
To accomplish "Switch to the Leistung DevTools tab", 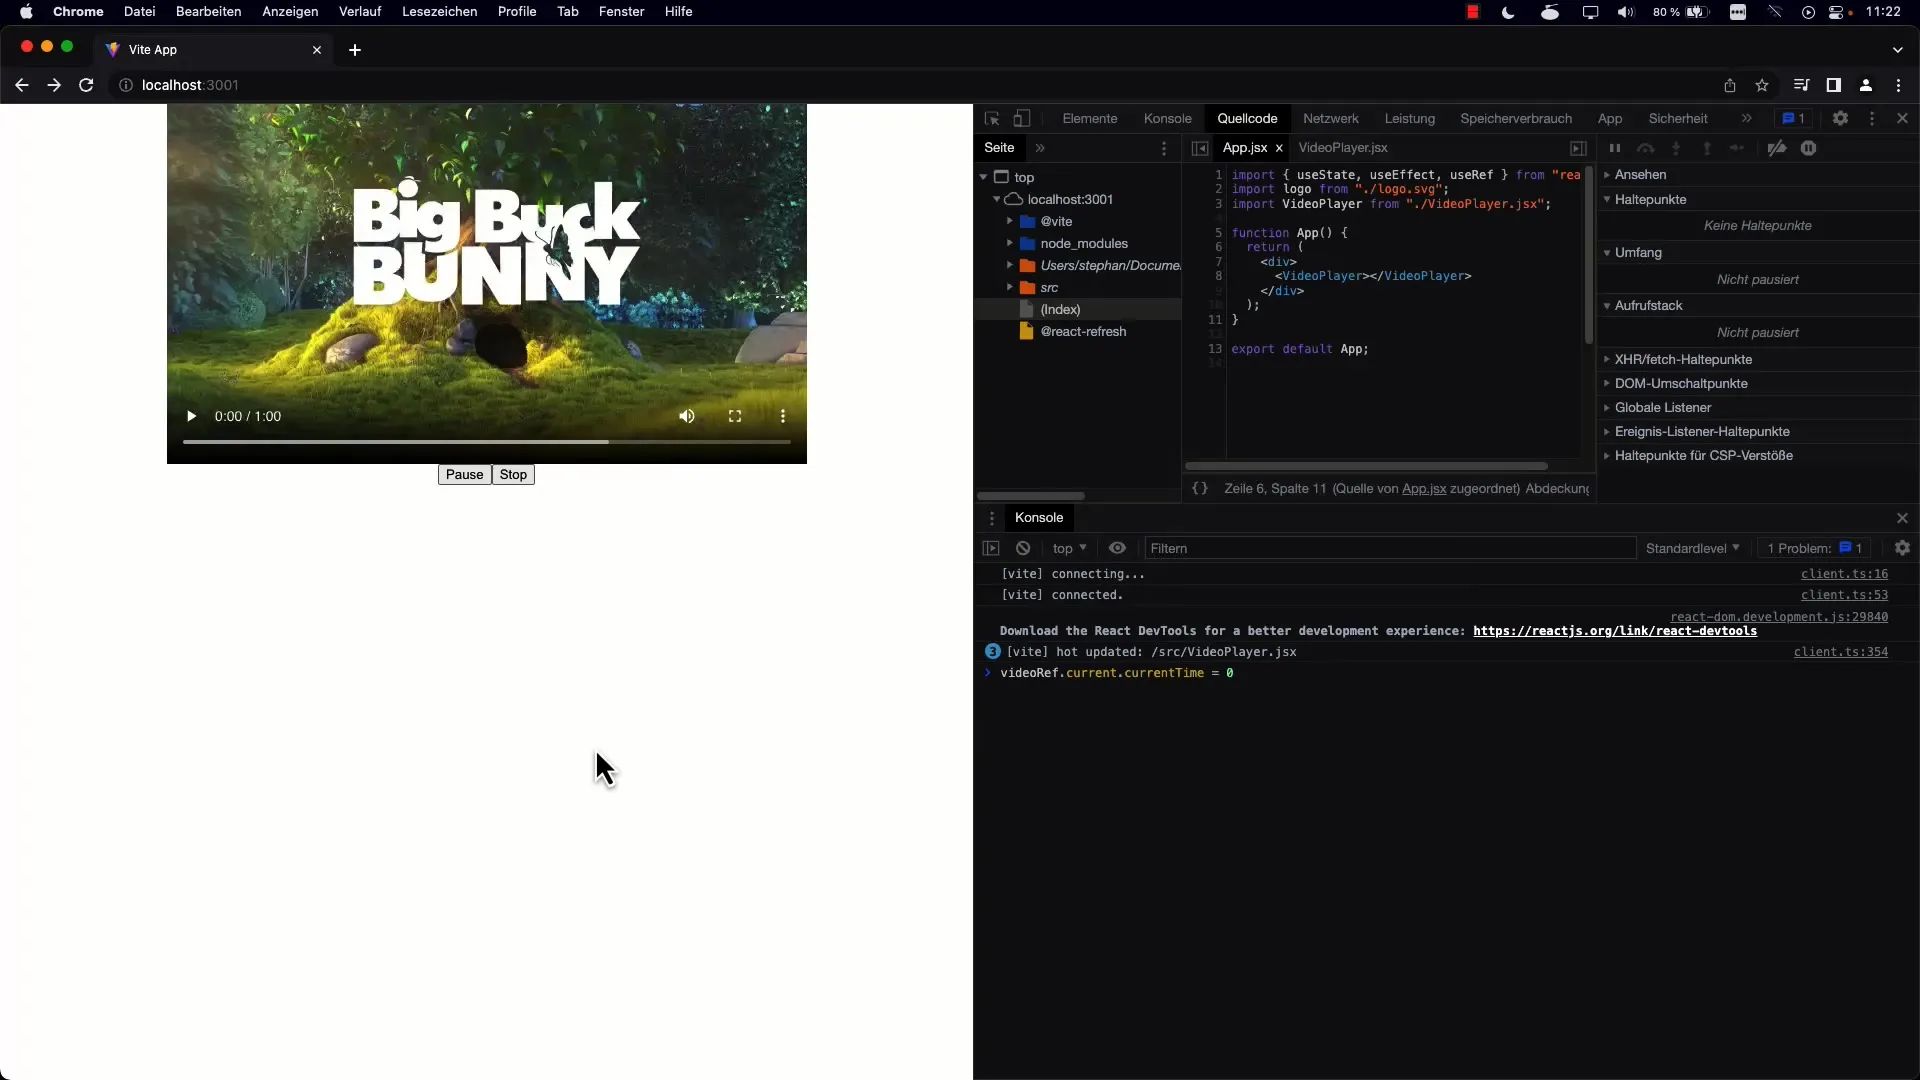I will pyautogui.click(x=1410, y=118).
